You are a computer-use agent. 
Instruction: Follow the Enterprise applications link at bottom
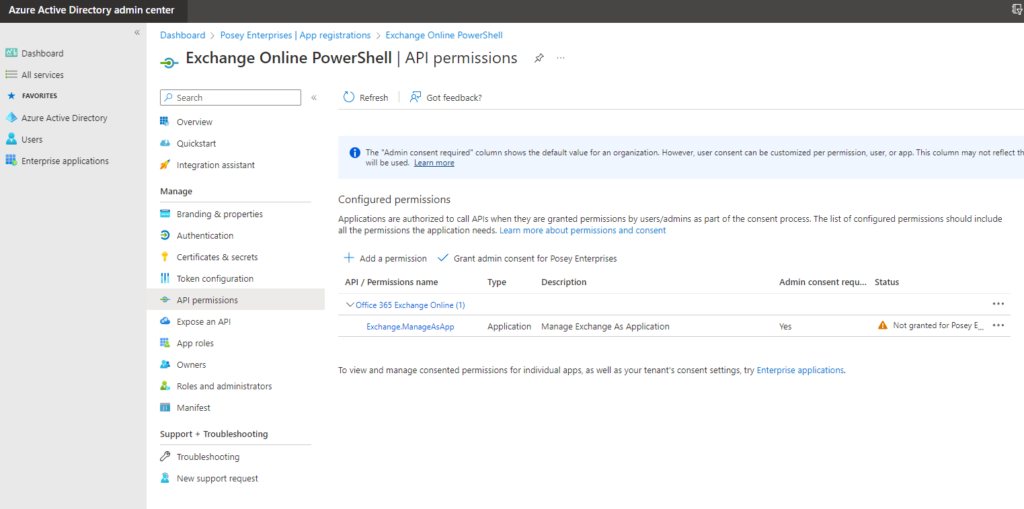[800, 370]
